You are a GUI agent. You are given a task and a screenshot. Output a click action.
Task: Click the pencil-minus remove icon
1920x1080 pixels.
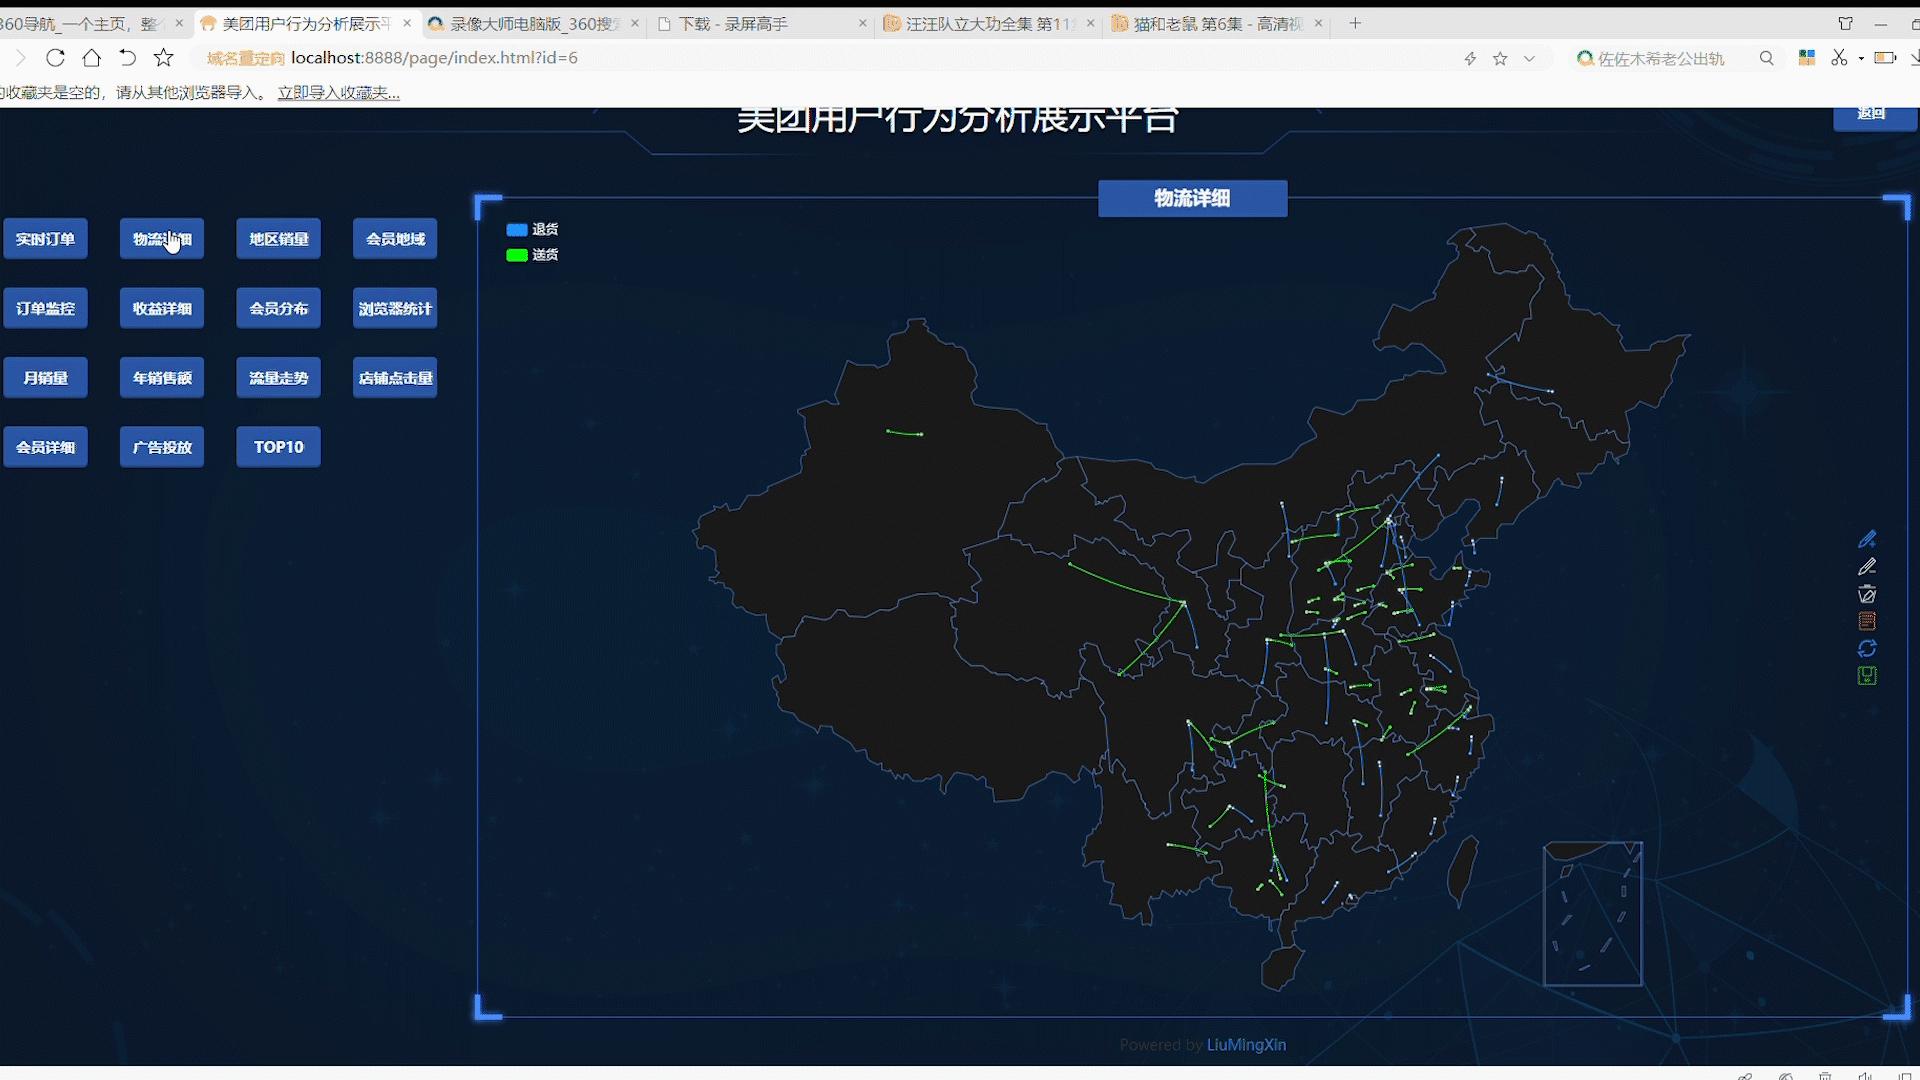[1867, 567]
